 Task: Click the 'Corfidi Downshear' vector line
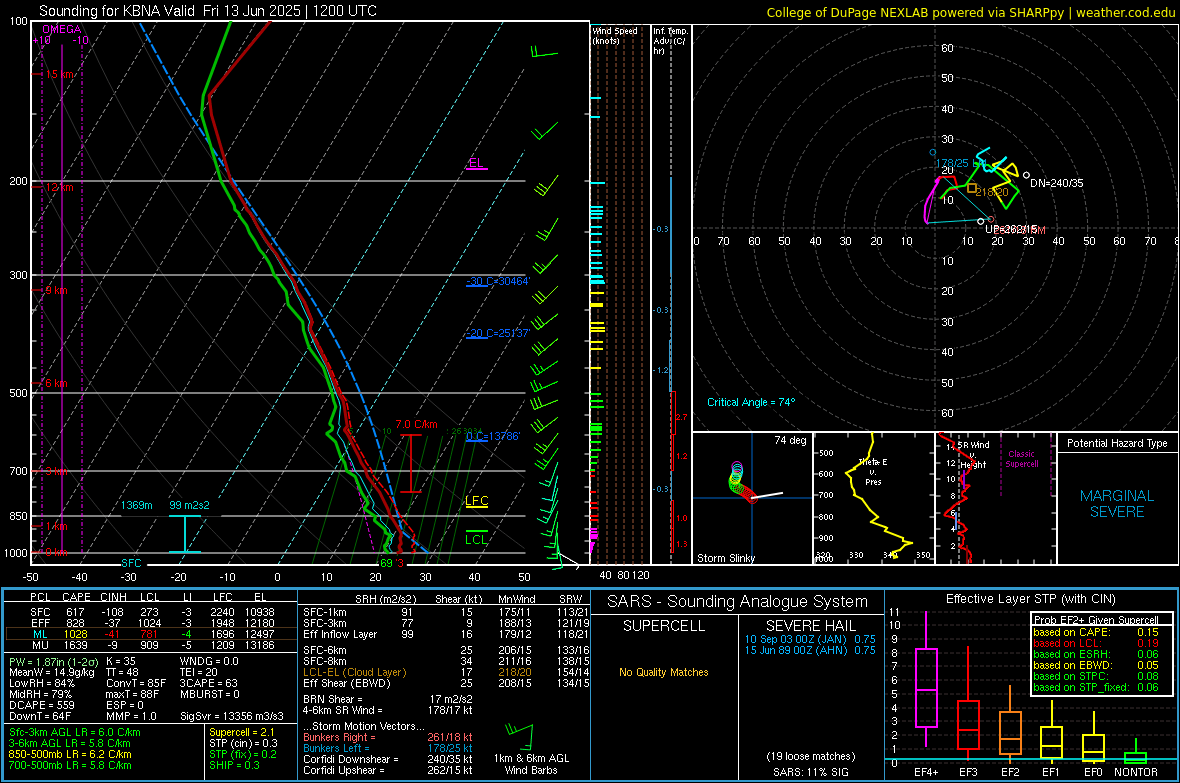(388, 759)
